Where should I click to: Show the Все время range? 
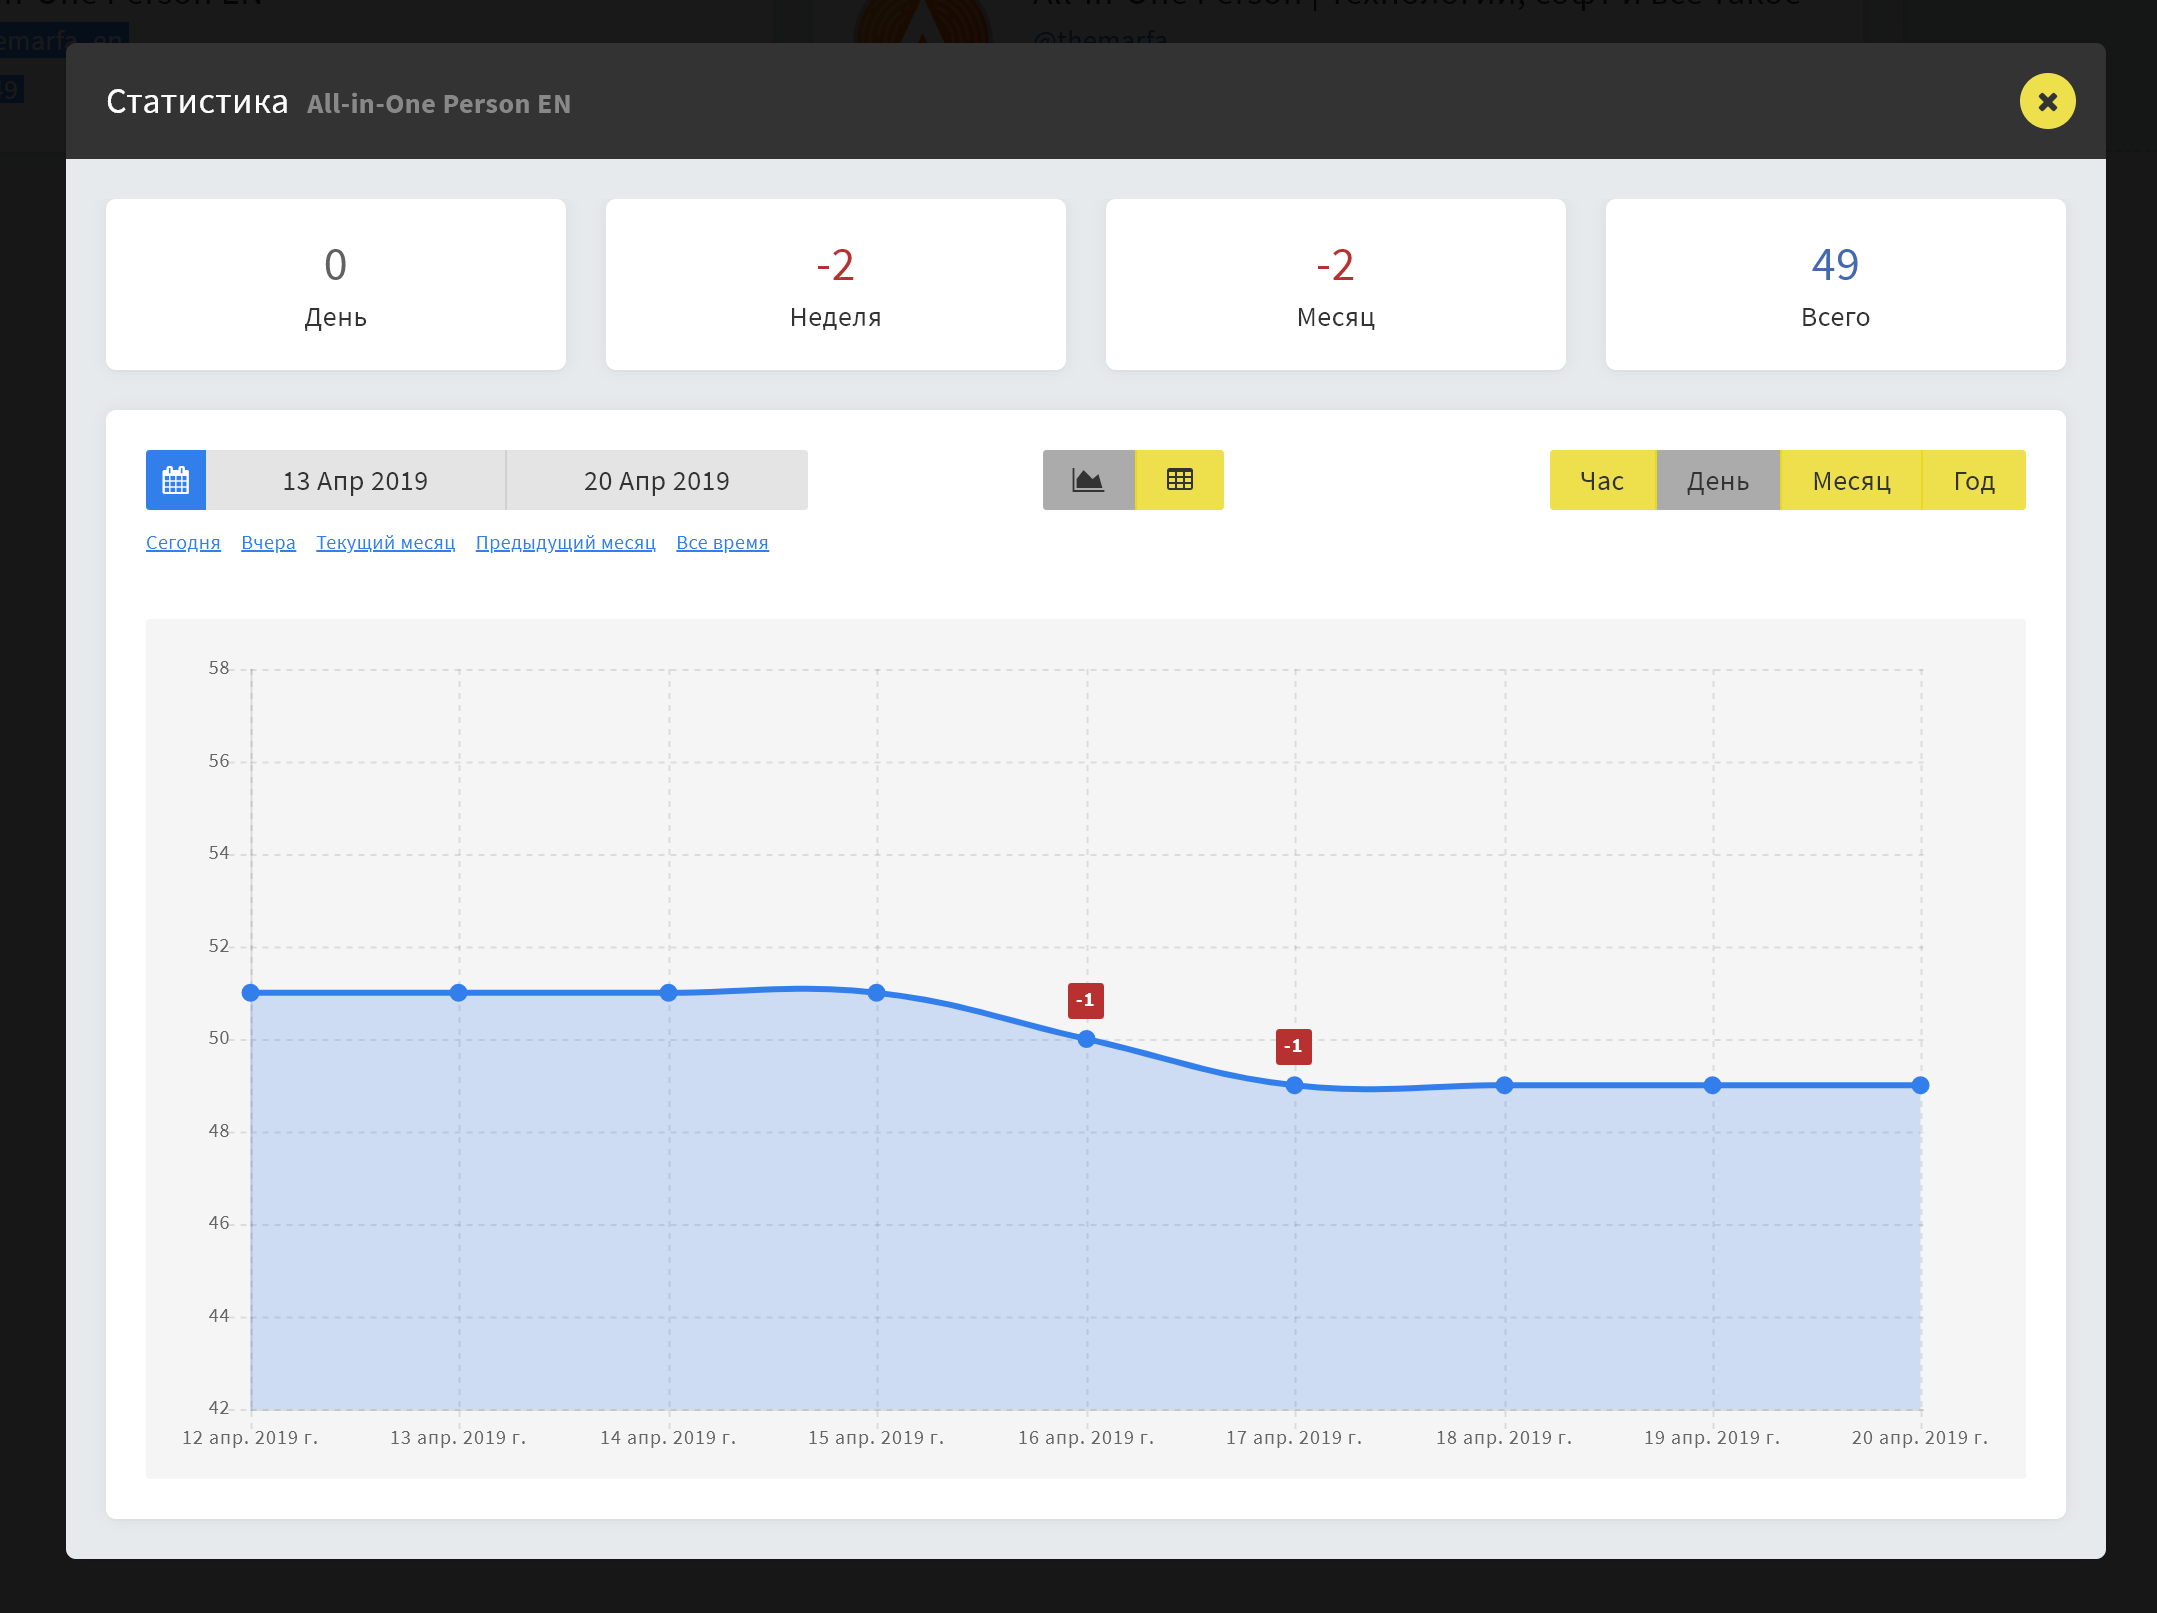click(x=722, y=543)
